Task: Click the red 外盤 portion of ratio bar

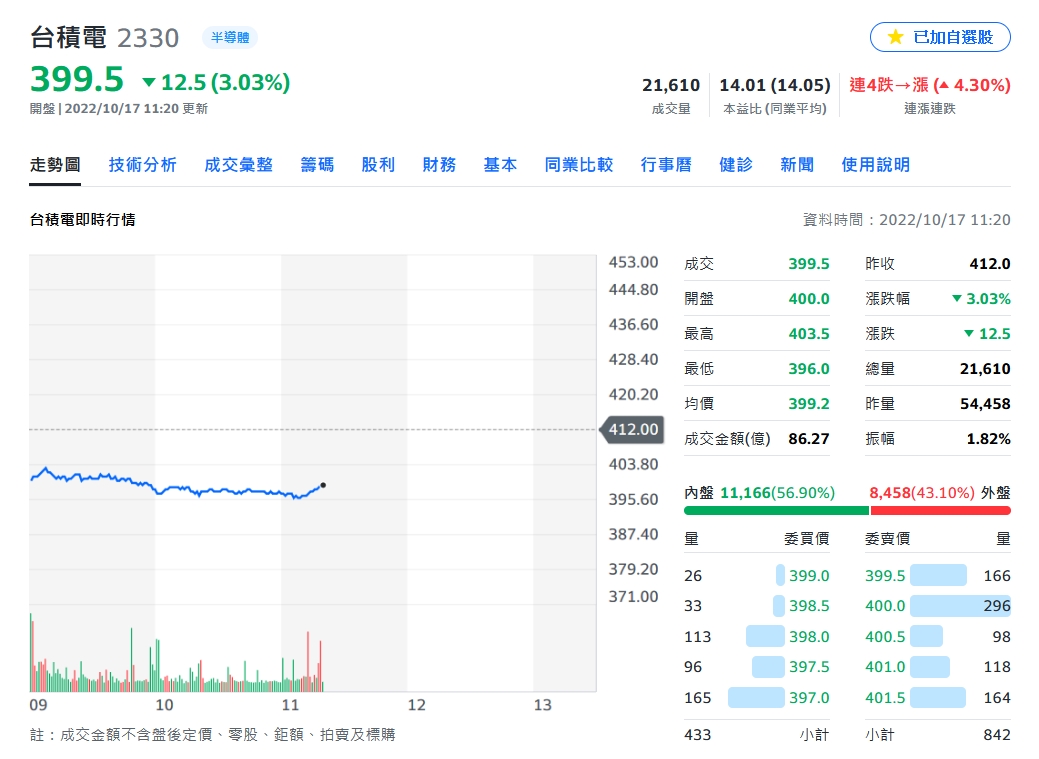Action: tap(940, 510)
